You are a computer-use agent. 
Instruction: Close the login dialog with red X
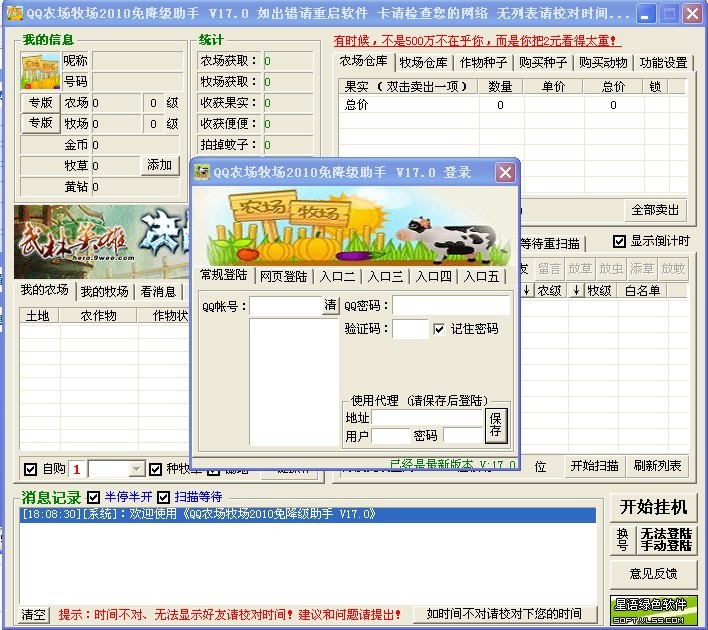pos(505,172)
